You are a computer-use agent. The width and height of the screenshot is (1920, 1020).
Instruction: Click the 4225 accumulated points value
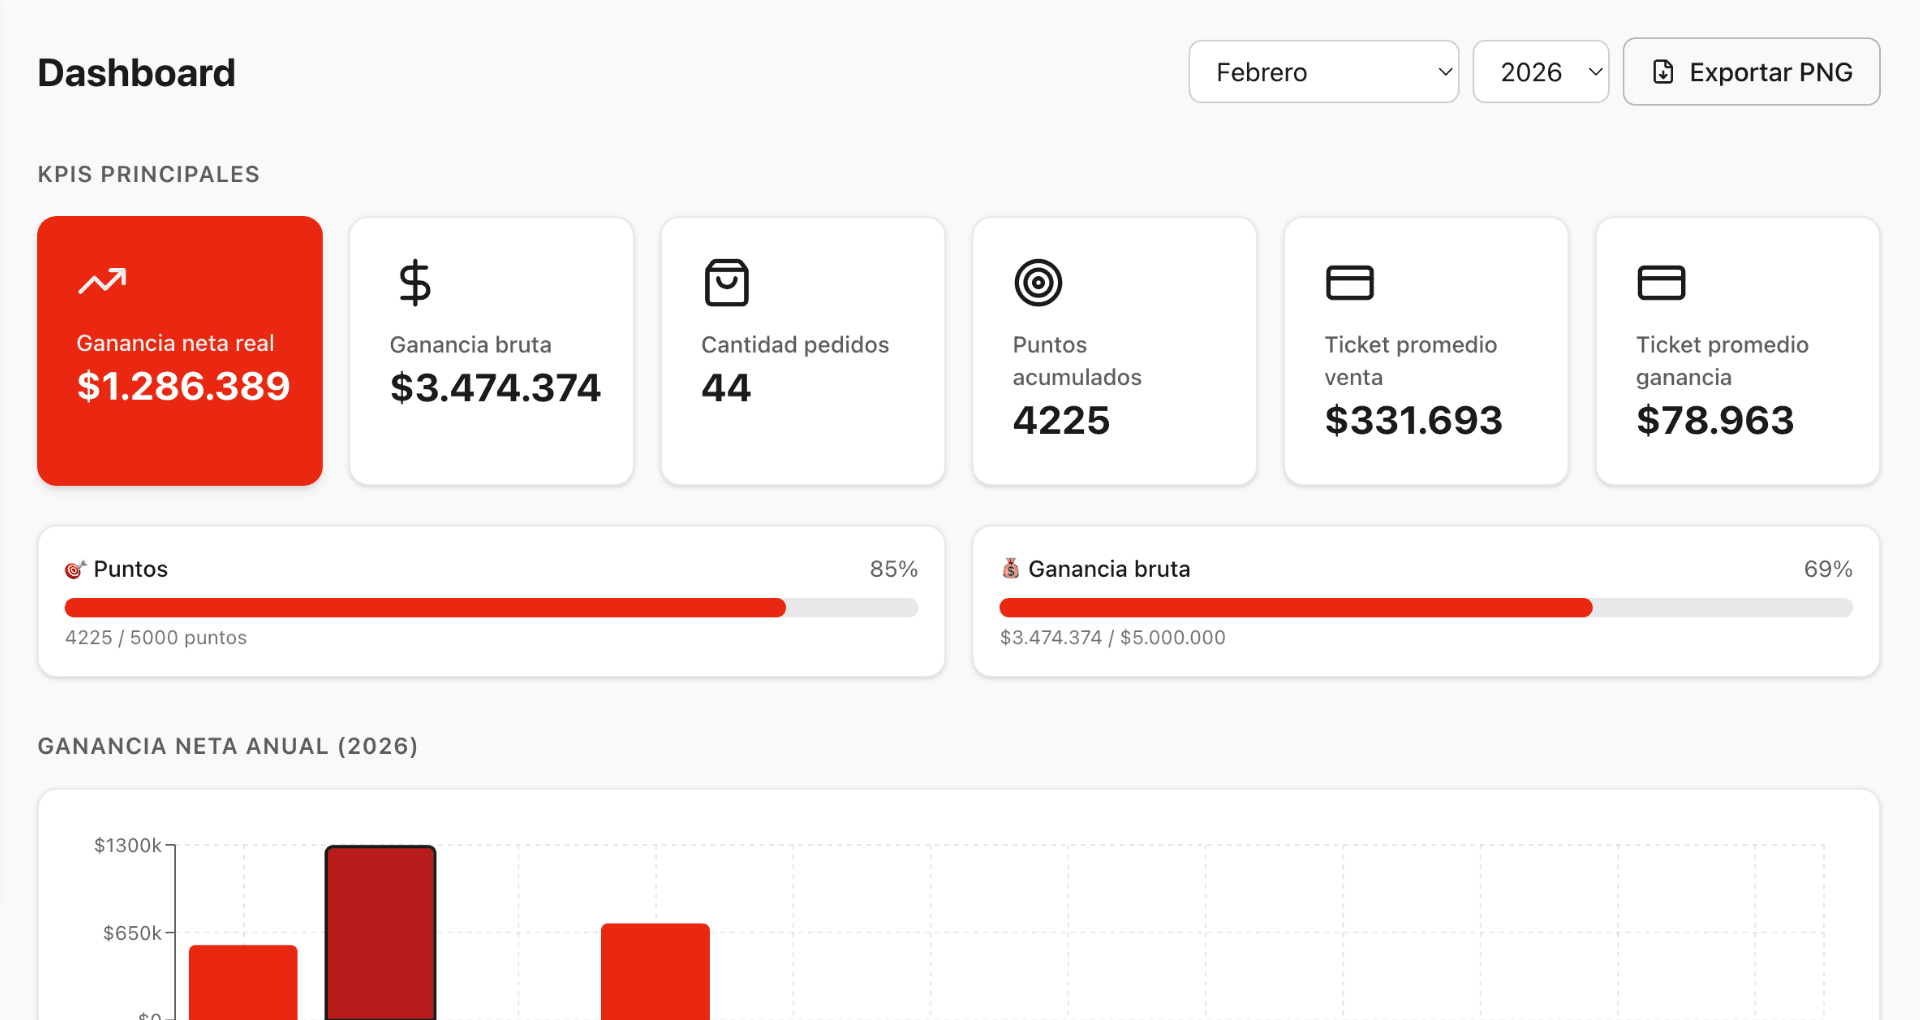[x=1061, y=420]
